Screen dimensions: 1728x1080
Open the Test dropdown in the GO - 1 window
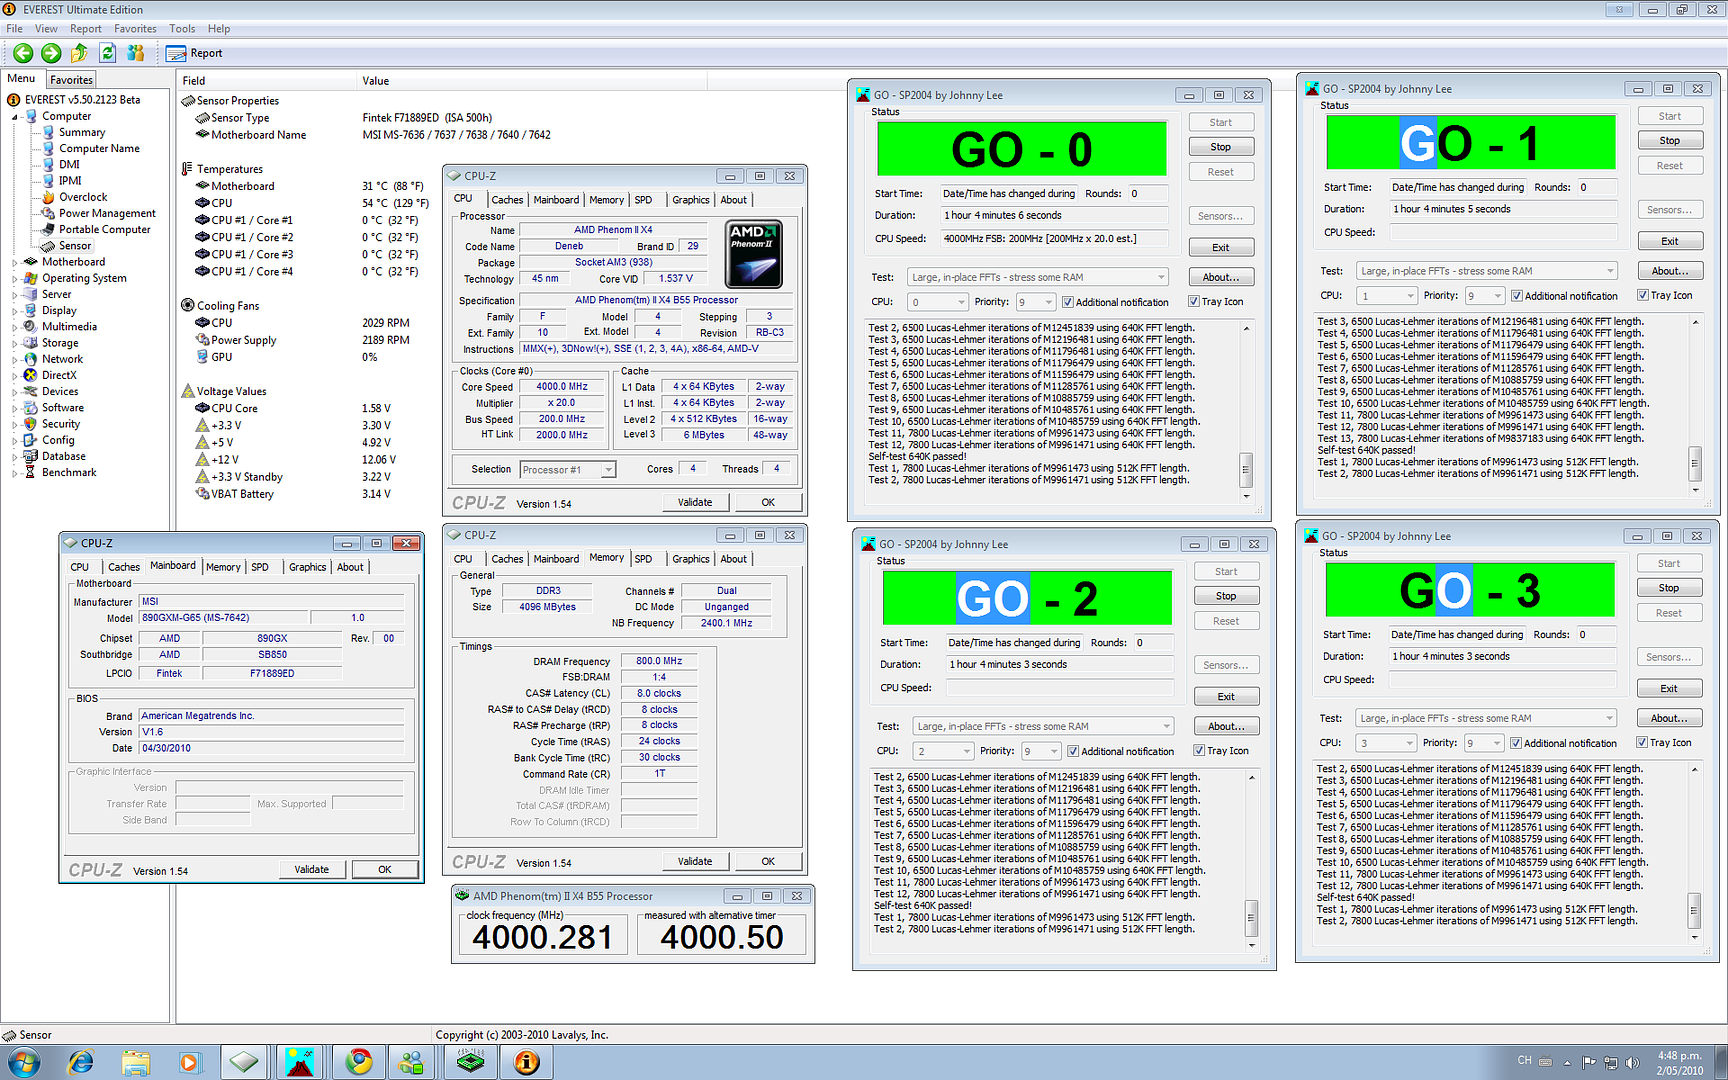(1487, 271)
